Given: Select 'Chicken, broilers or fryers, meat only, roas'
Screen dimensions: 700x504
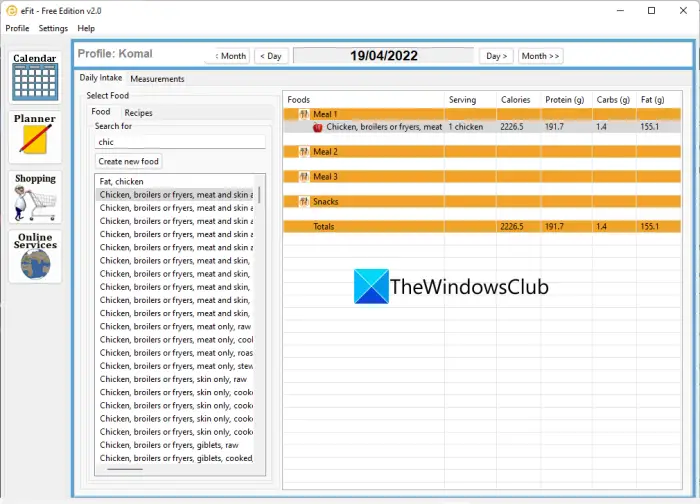Looking at the screenshot, I should click(x=175, y=353).
